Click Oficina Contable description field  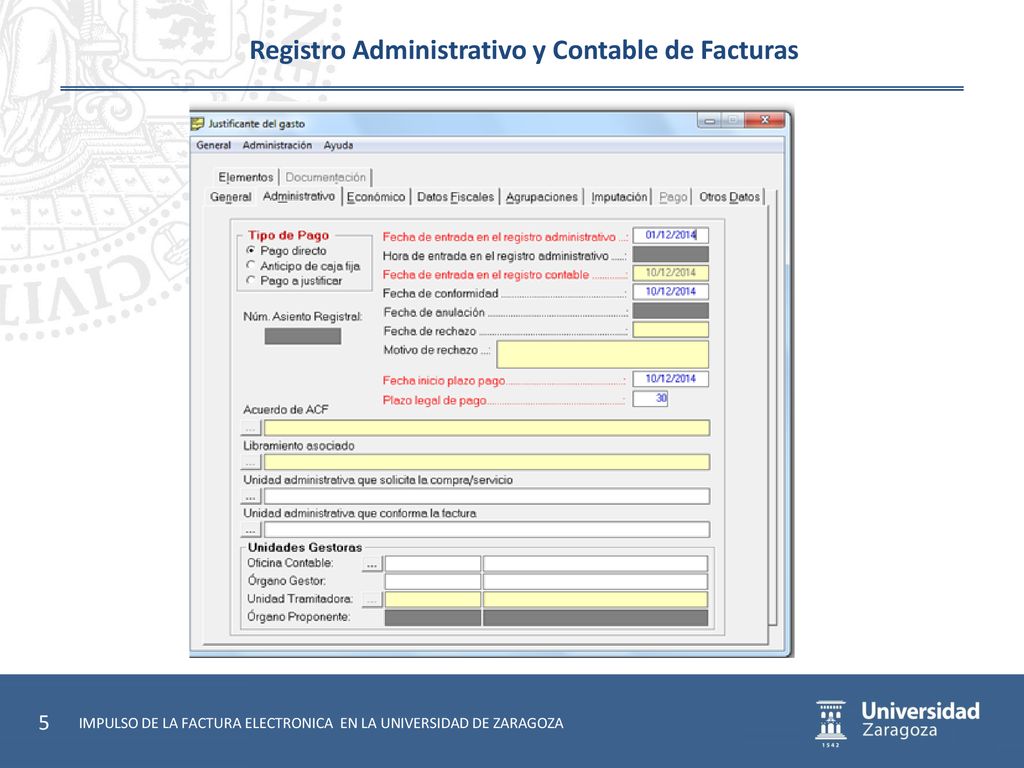coord(596,564)
